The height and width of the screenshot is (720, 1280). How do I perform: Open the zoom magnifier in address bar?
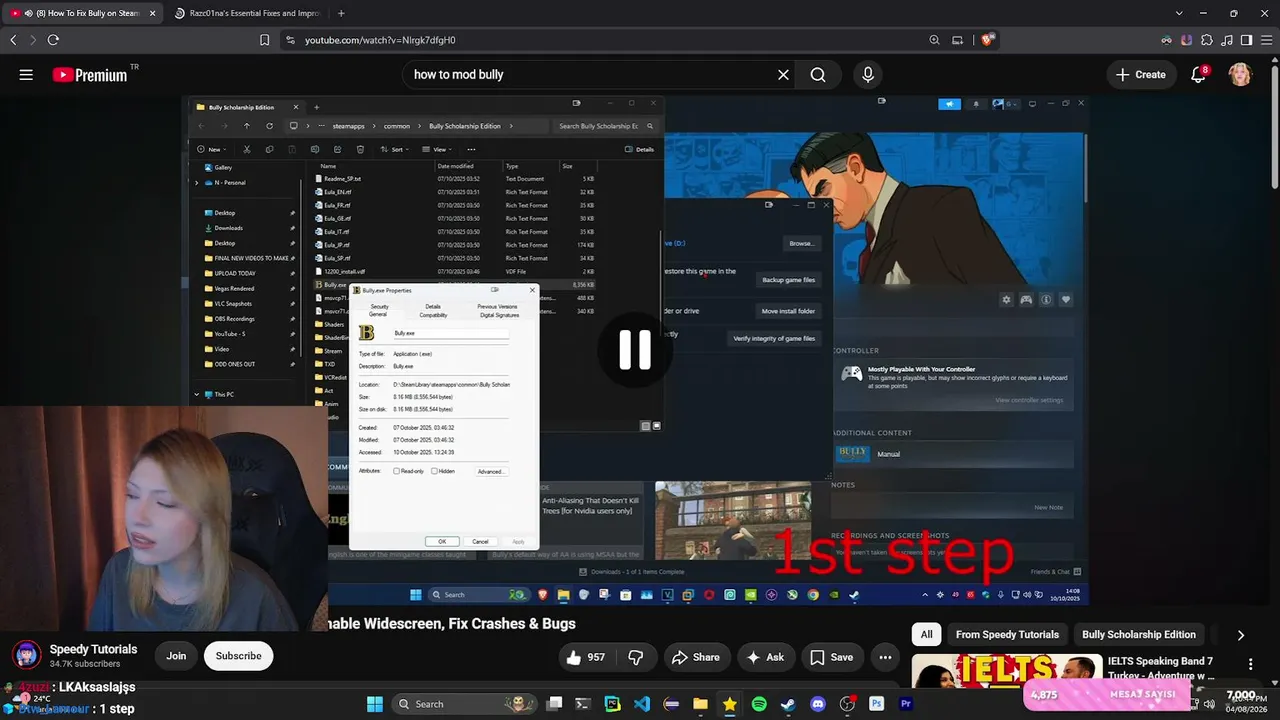[934, 40]
